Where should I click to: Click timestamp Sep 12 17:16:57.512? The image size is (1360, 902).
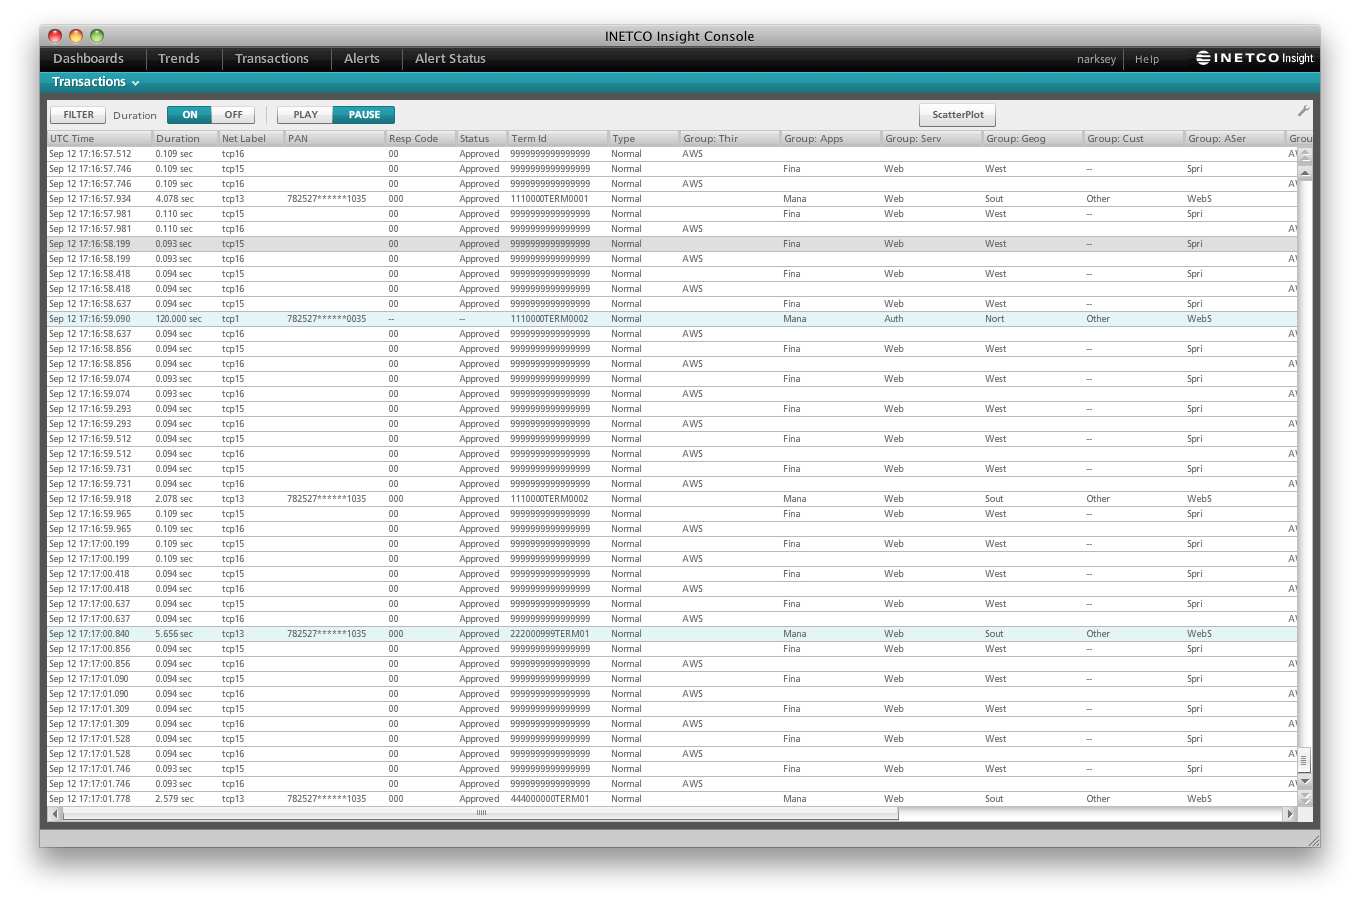pos(90,154)
